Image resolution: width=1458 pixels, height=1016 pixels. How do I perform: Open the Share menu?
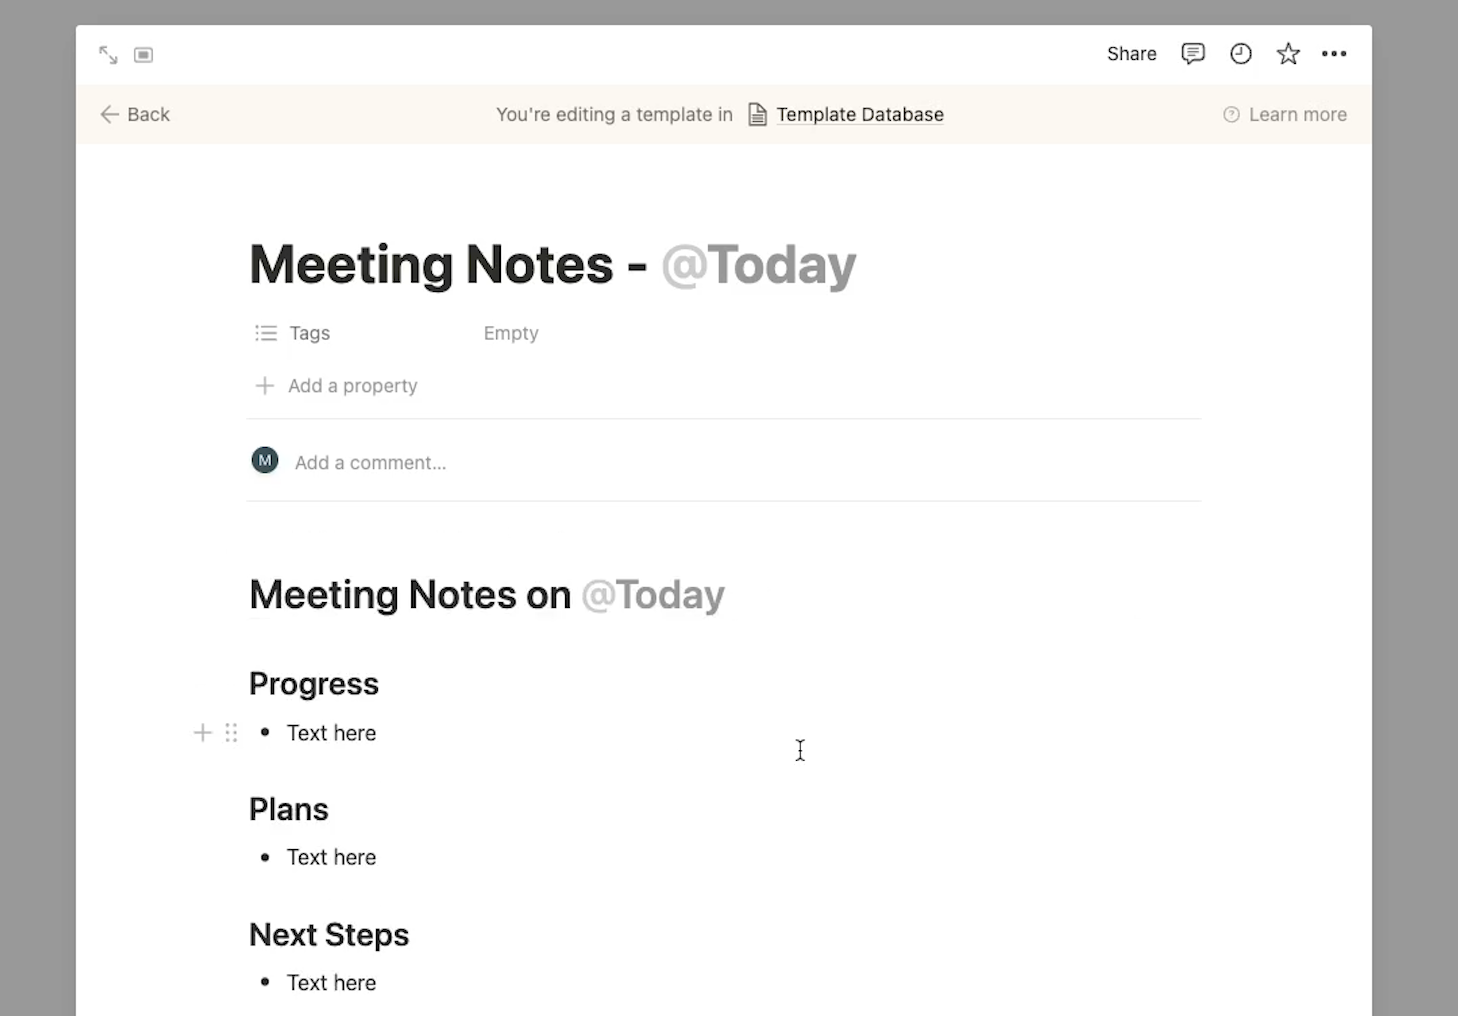click(1132, 54)
